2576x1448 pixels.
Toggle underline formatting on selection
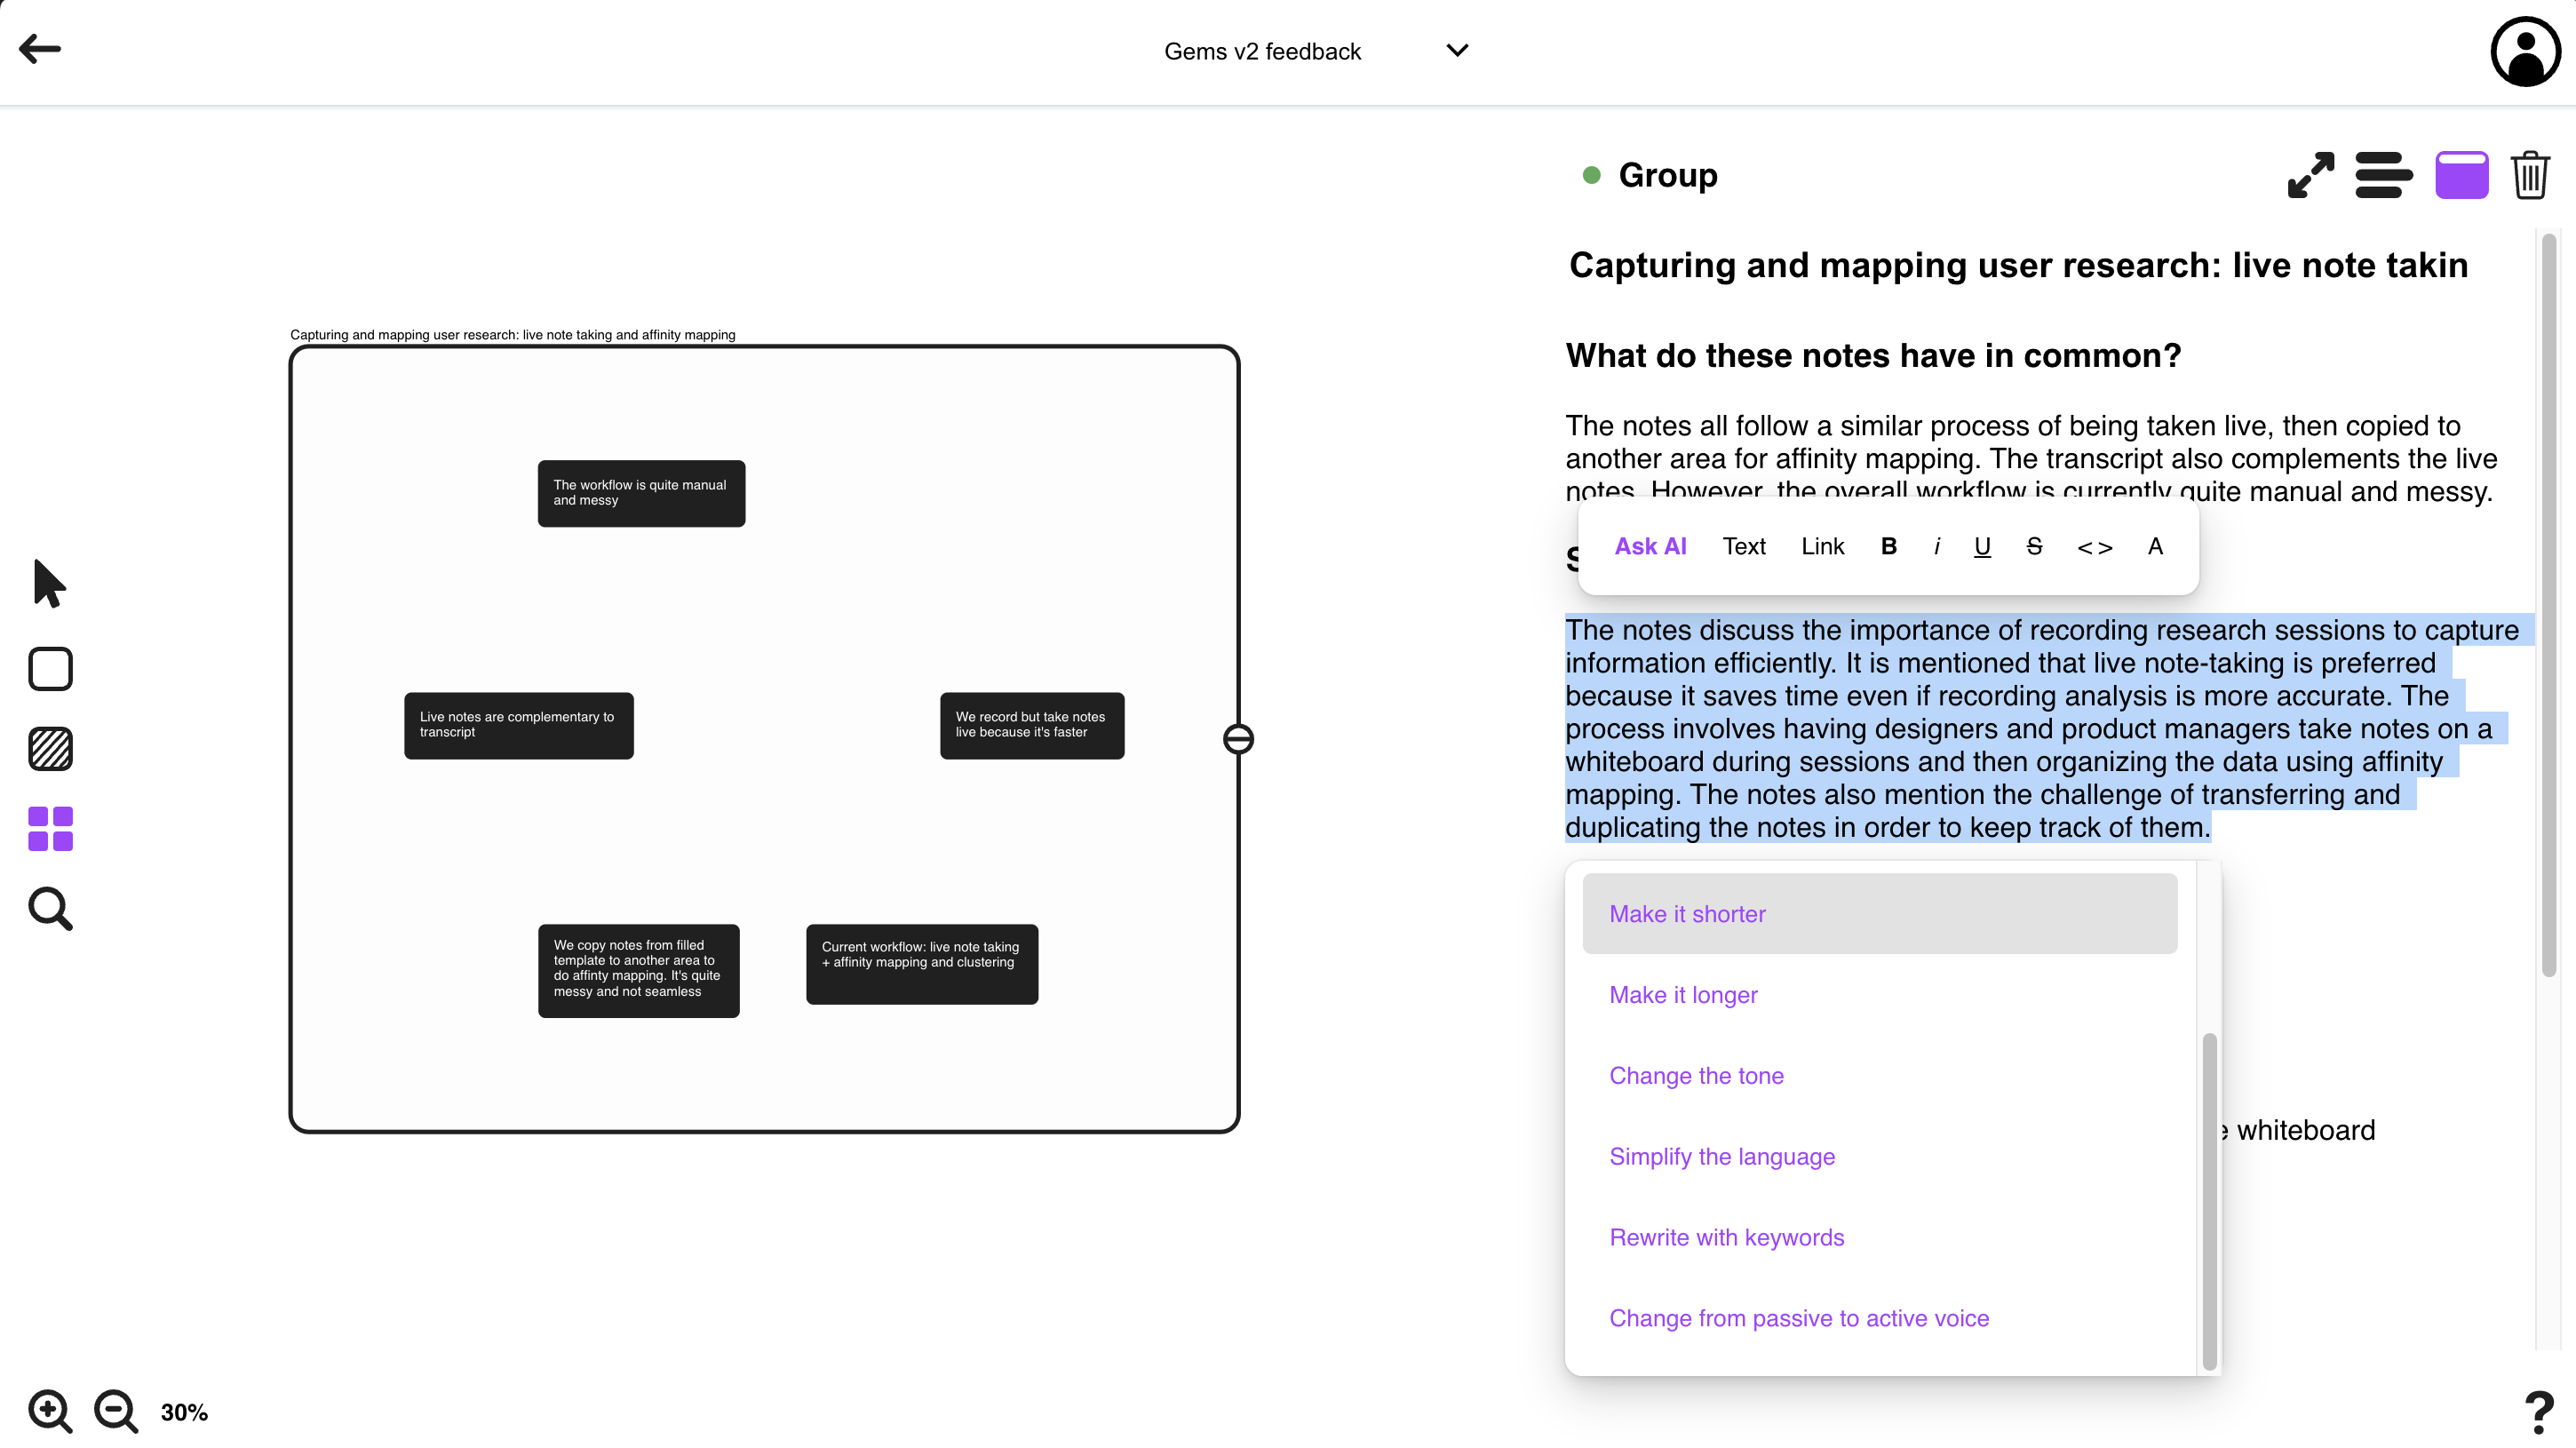pos(1981,546)
